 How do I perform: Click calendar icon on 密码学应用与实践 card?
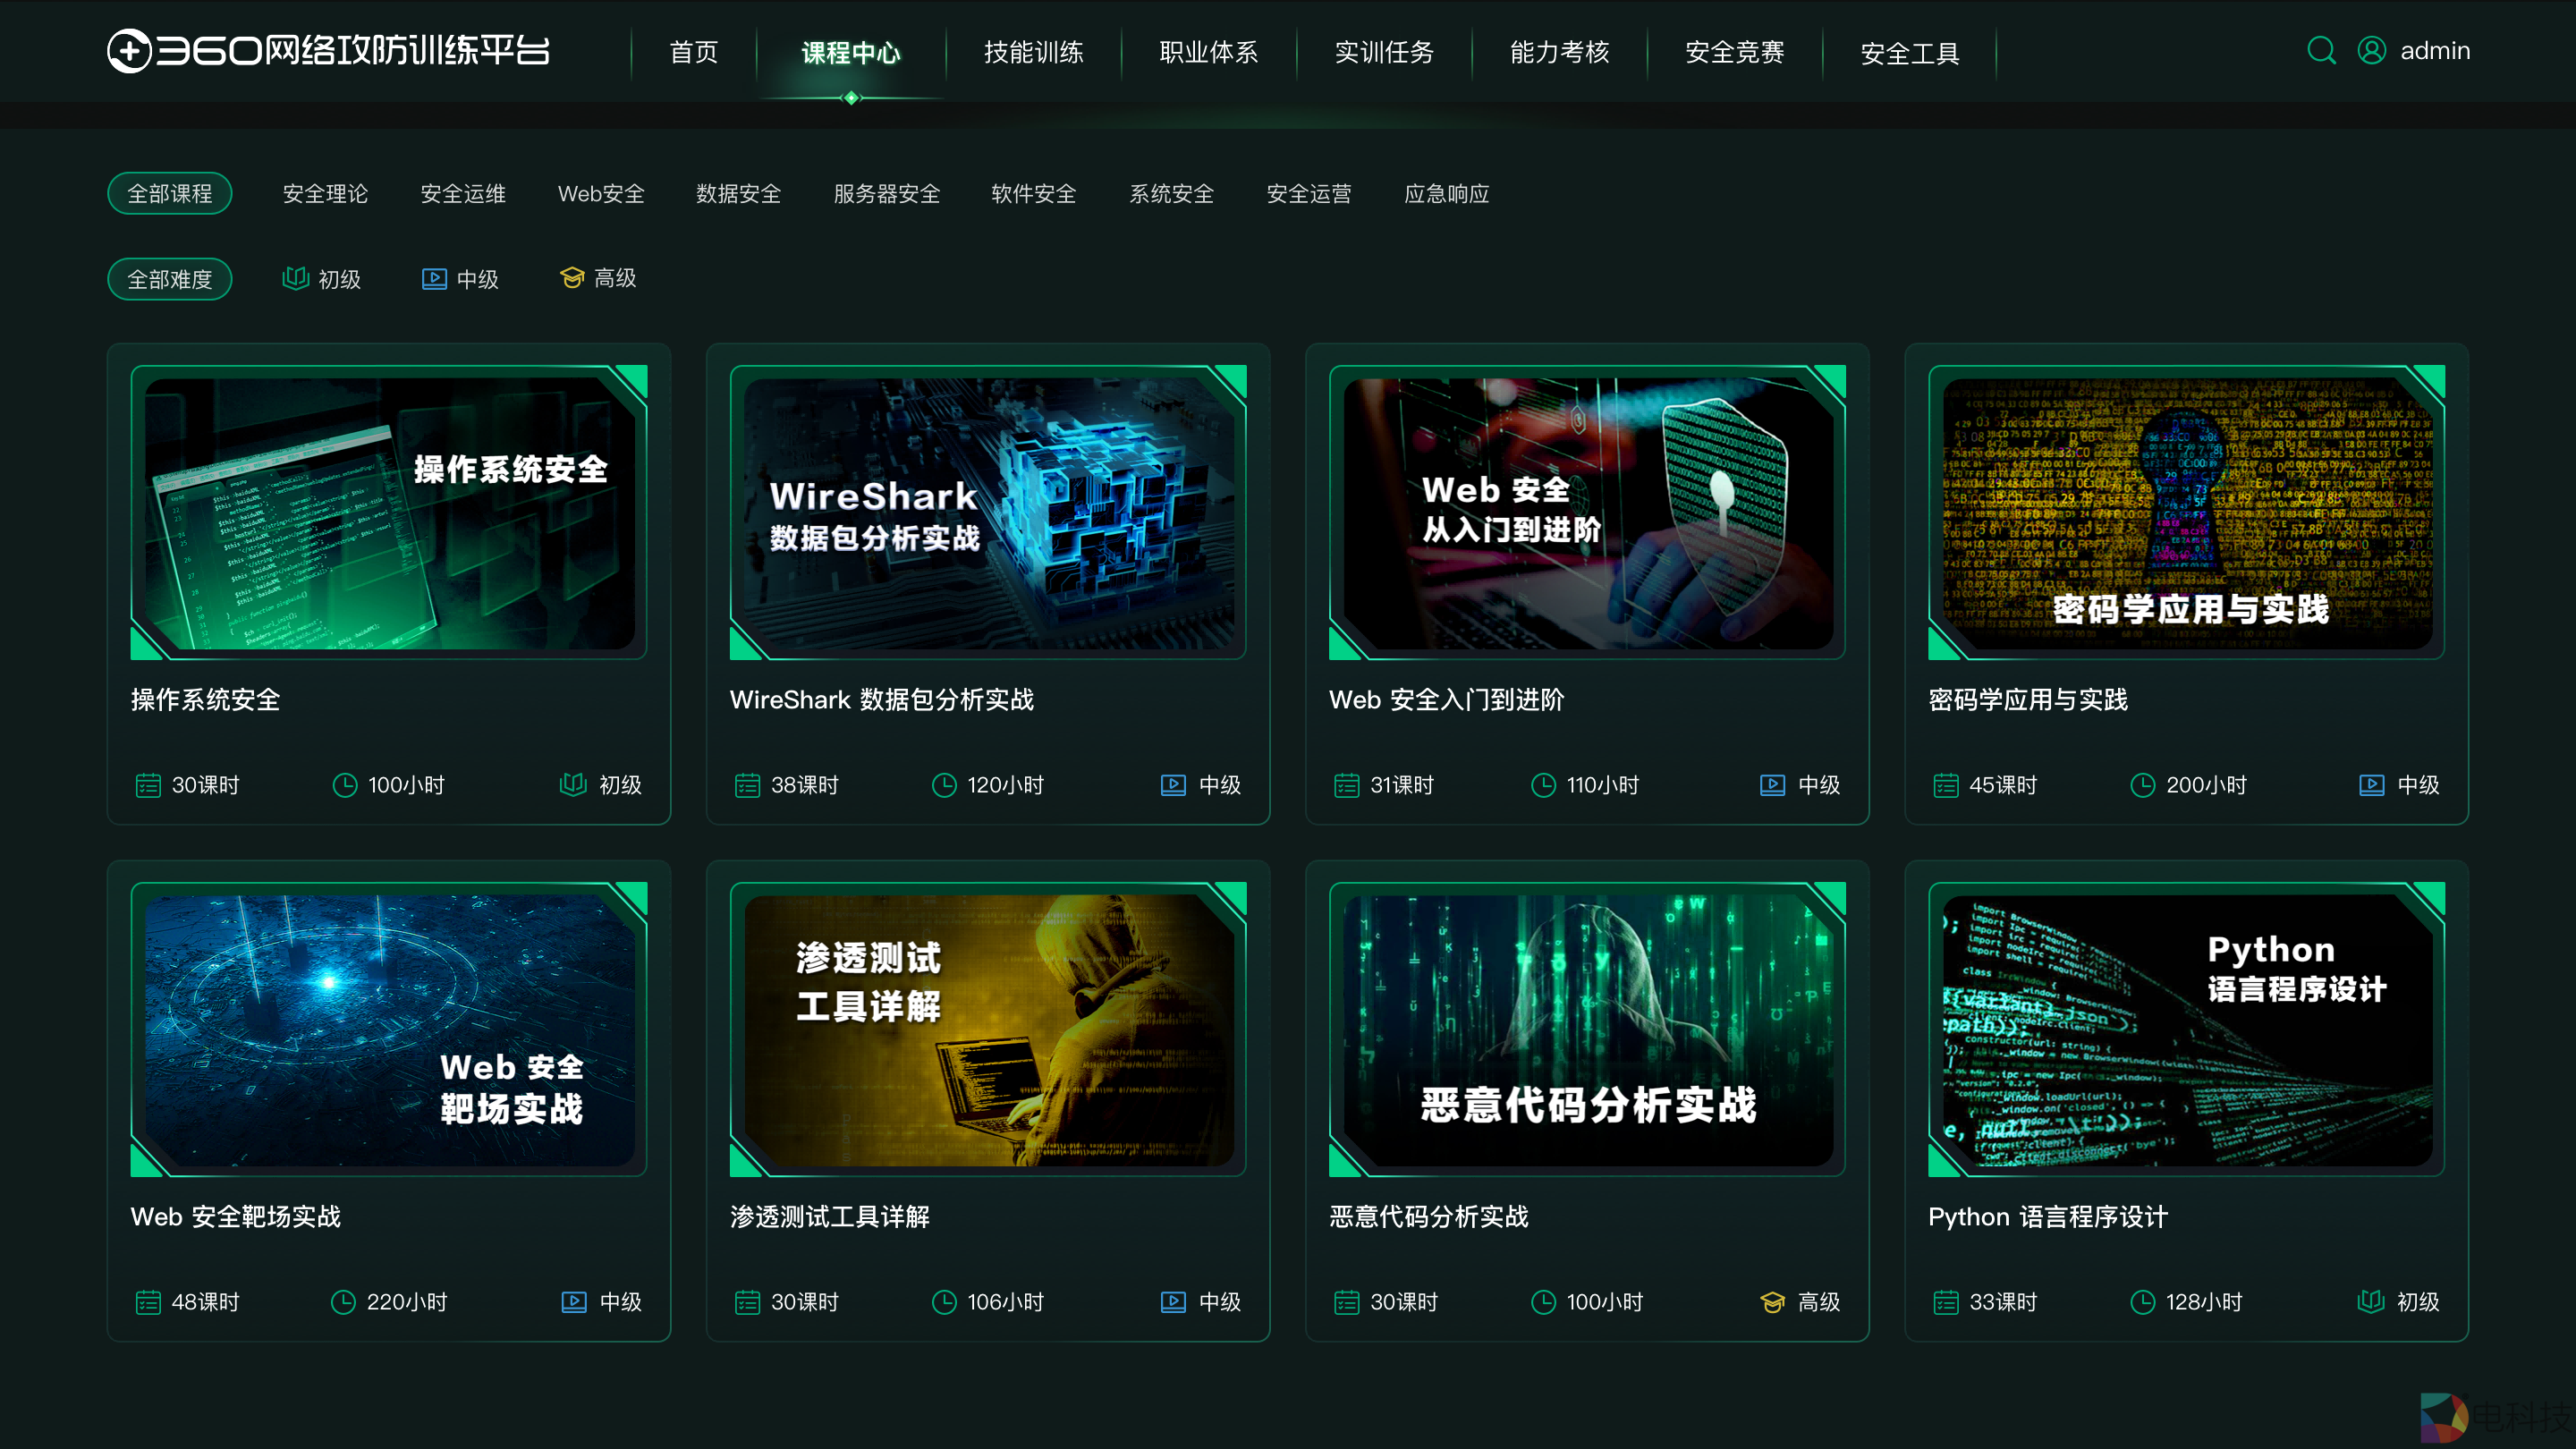[x=1945, y=785]
